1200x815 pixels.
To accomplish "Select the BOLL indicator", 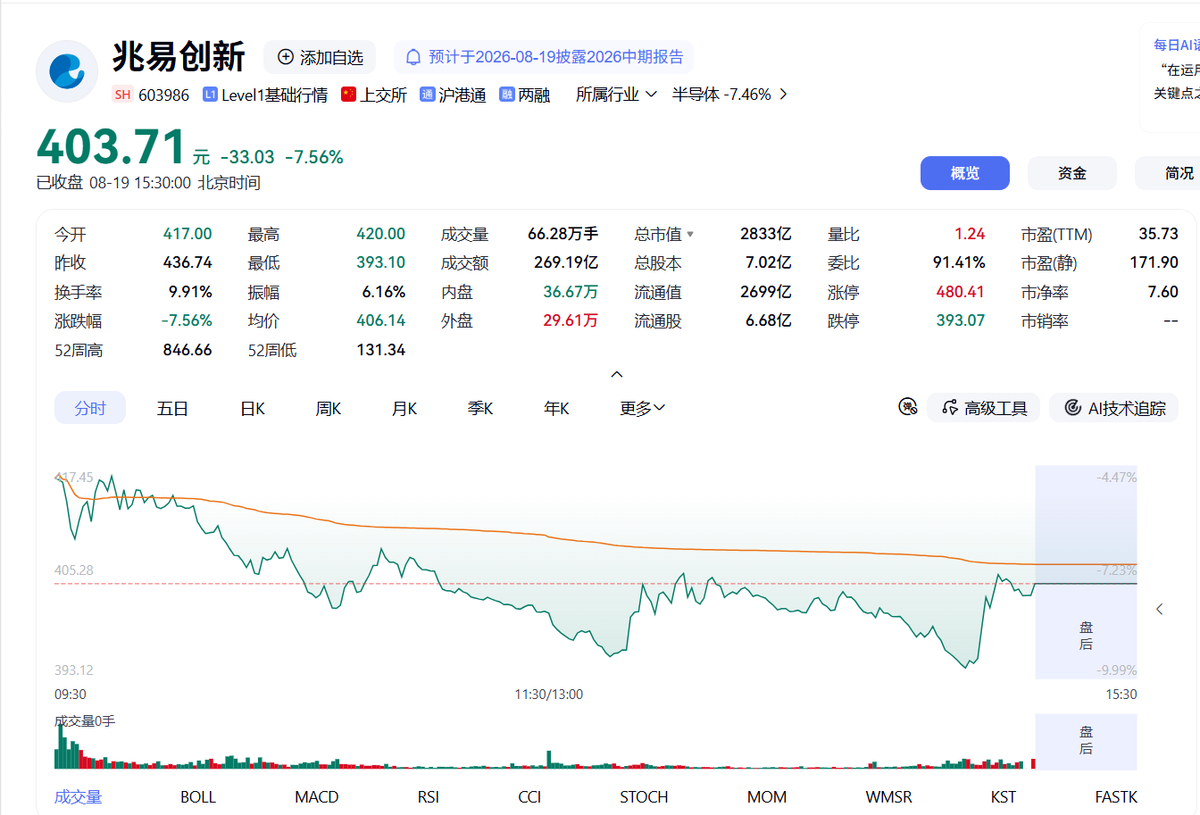I will pos(198,797).
